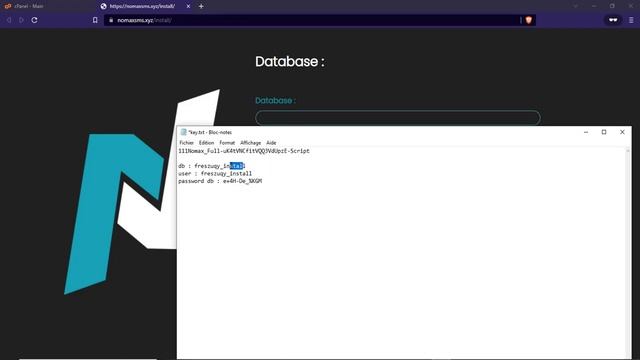Viewport: 640px width, 360px height.
Task: Click the Nomax_Full license key line
Action: tap(244, 151)
